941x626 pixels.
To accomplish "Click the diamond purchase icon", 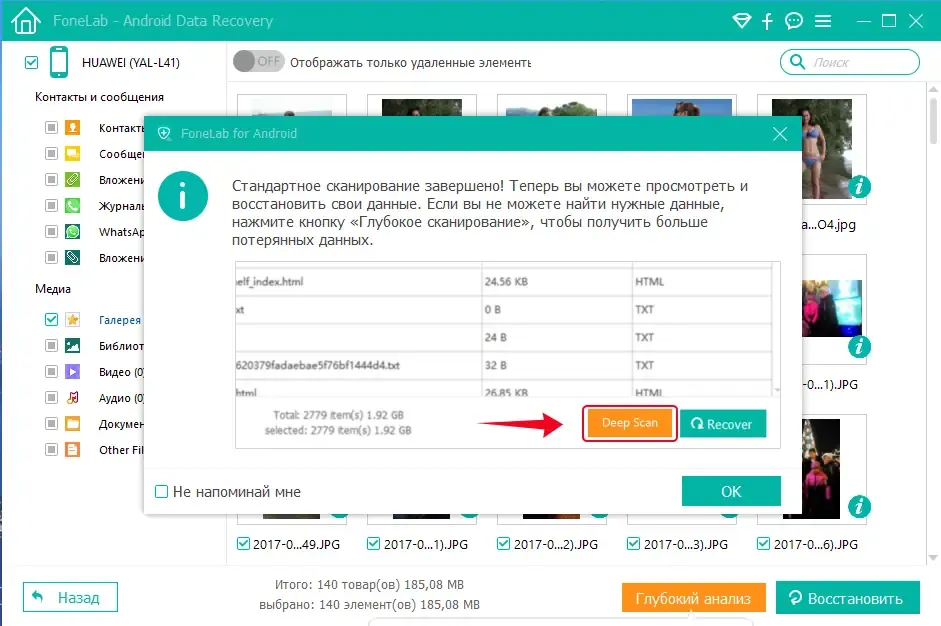I will 742,21.
